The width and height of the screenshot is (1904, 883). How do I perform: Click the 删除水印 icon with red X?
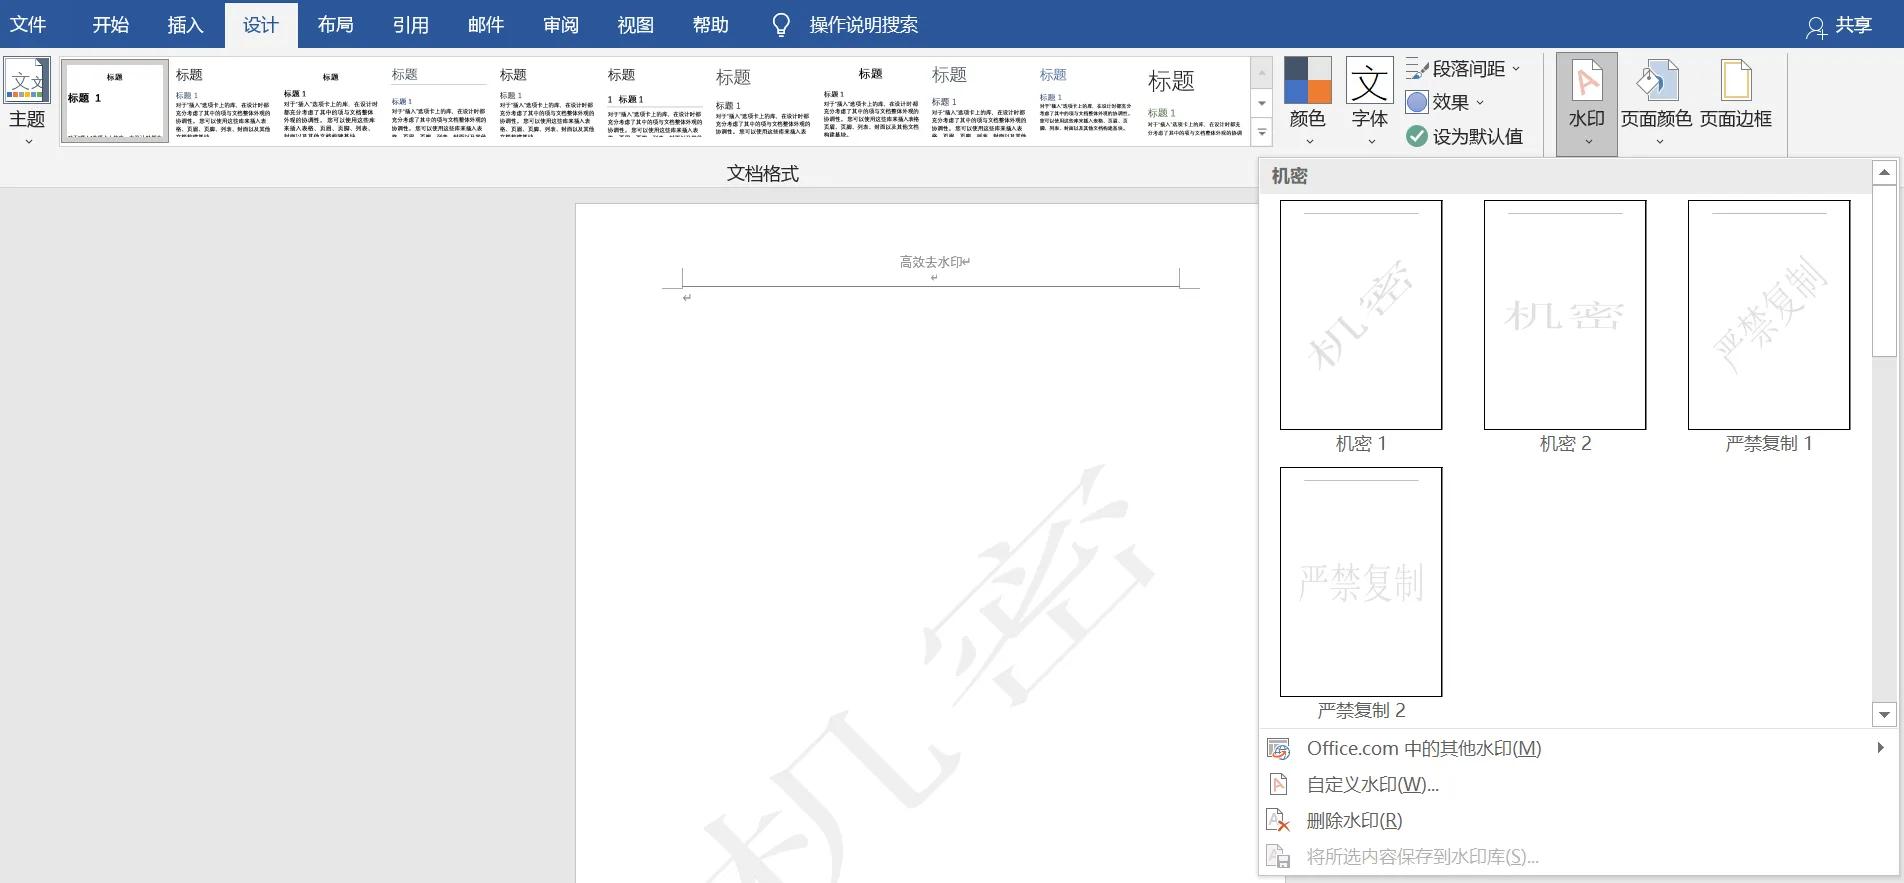point(1278,820)
